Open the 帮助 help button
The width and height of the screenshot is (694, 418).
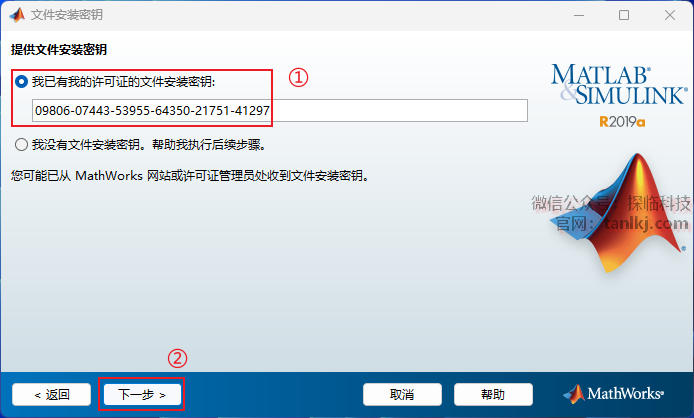click(x=493, y=394)
